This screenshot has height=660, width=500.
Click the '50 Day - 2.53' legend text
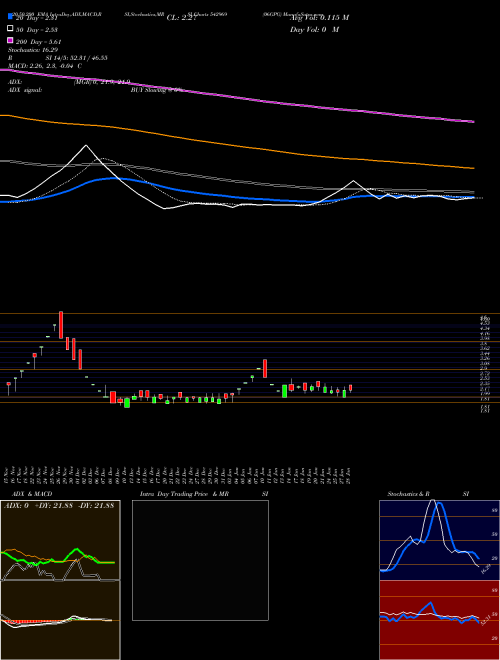point(37,29)
